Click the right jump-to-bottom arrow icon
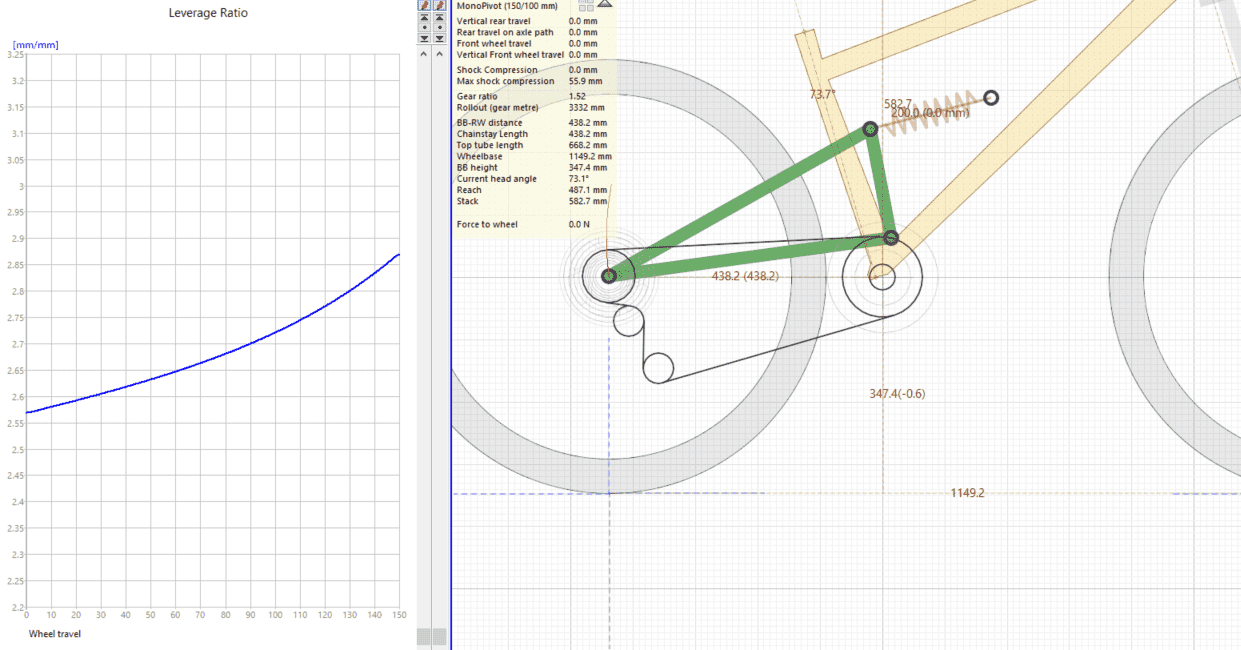 438,38
